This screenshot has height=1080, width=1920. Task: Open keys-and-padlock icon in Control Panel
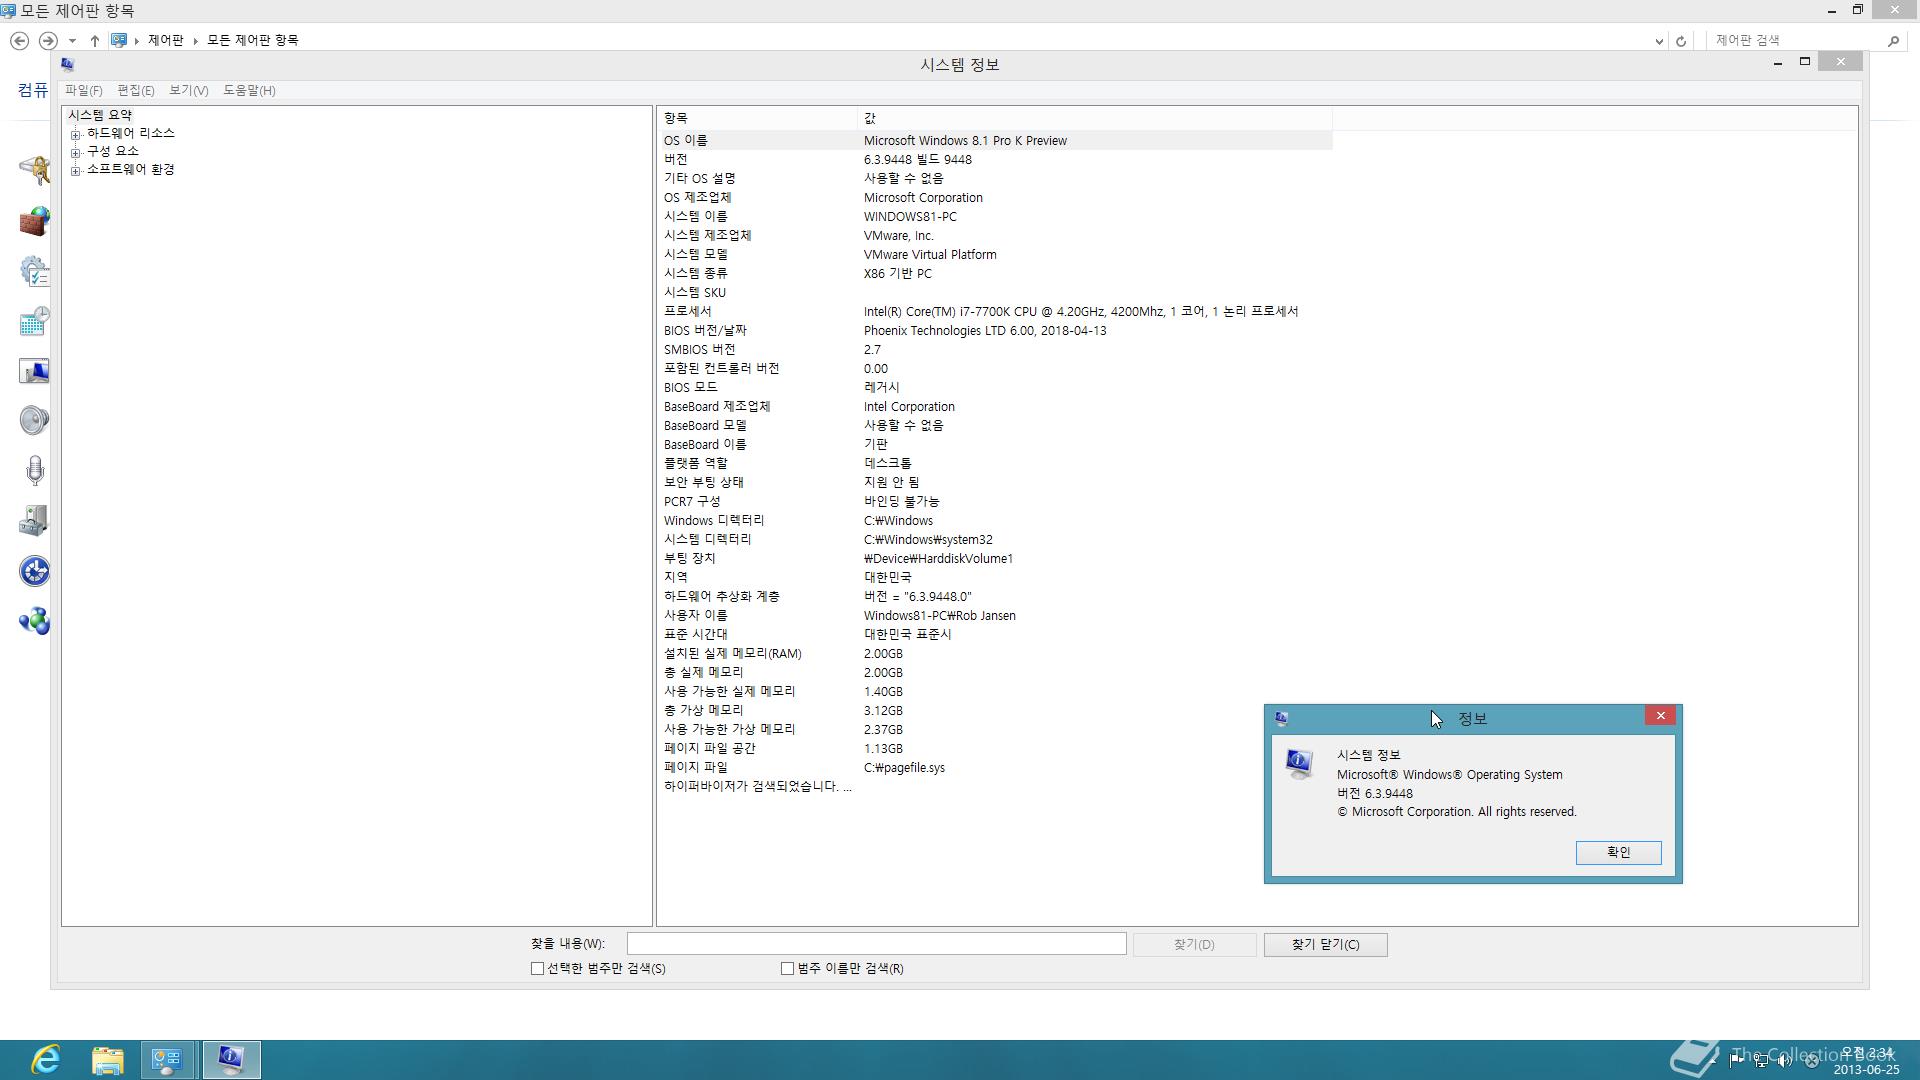[x=34, y=170]
